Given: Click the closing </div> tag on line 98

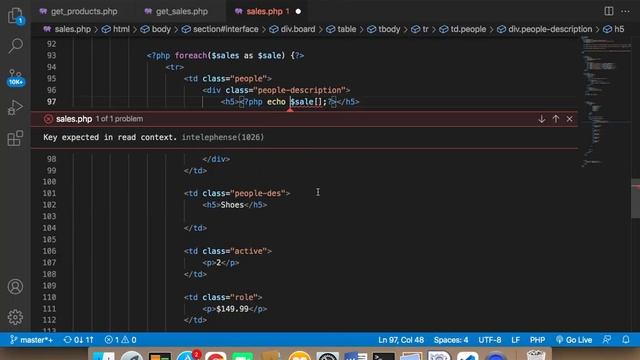Looking at the screenshot, I should [216, 159].
